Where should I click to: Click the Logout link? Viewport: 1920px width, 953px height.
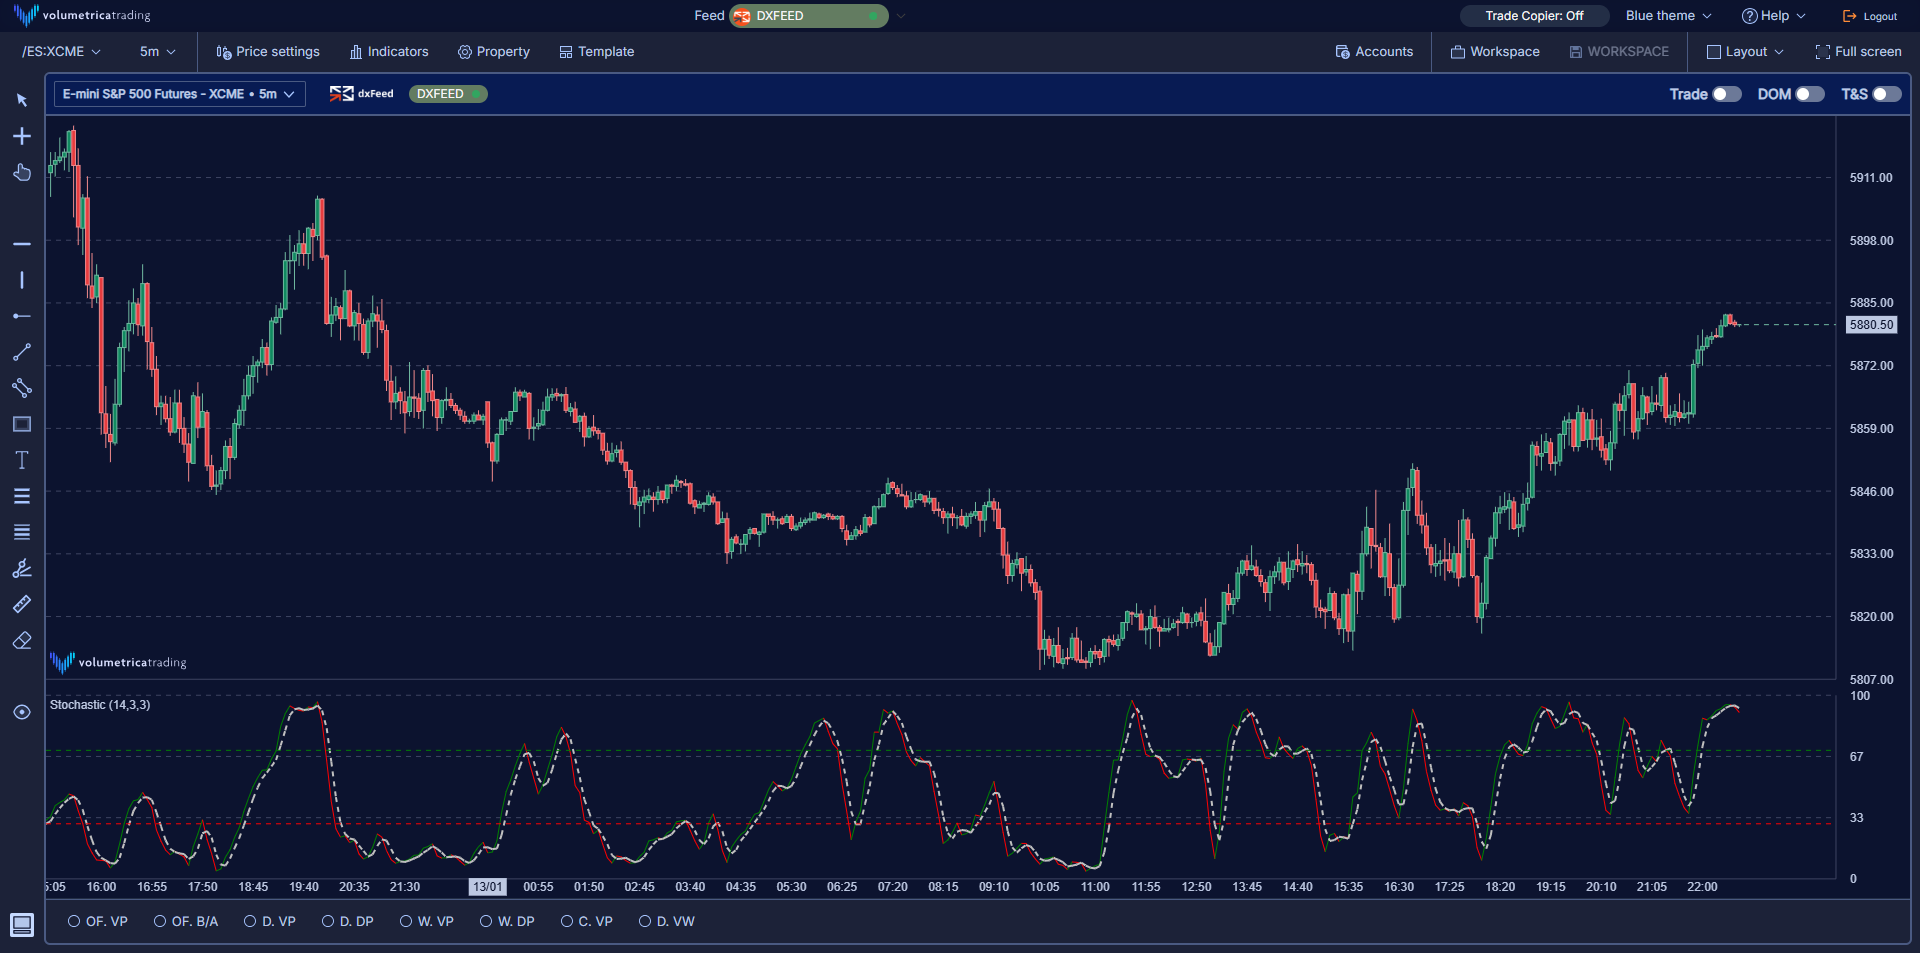click(1870, 16)
